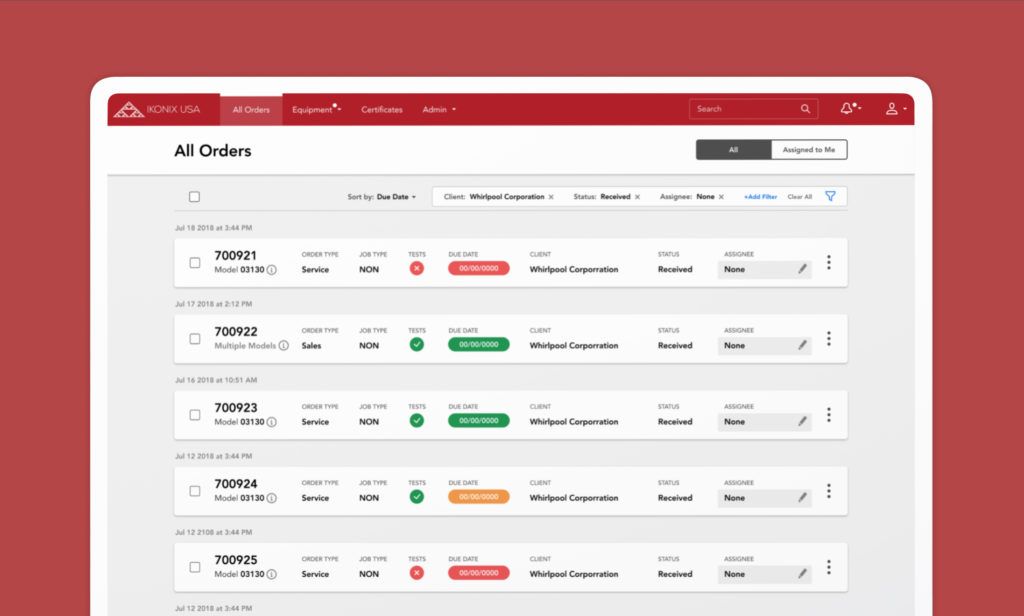Click the search magnifier icon
The height and width of the screenshot is (616, 1024).
[x=805, y=109]
